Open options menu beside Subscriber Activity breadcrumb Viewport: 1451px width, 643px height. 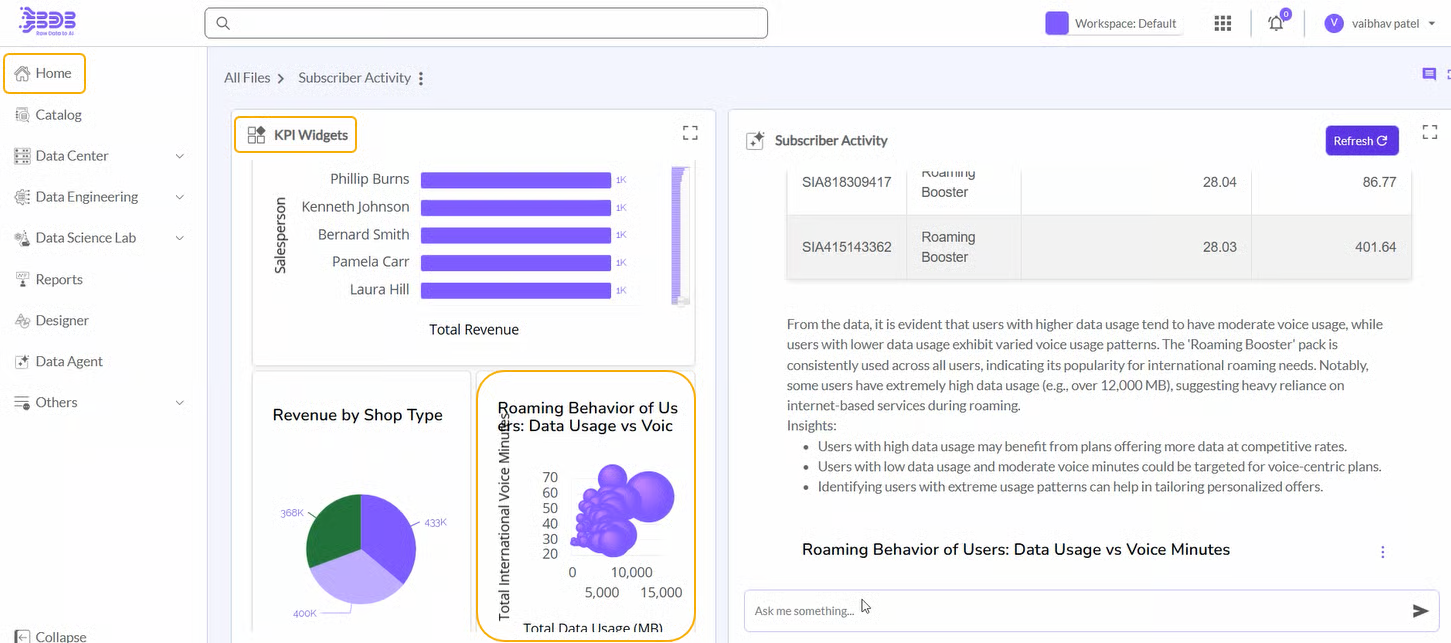(421, 78)
